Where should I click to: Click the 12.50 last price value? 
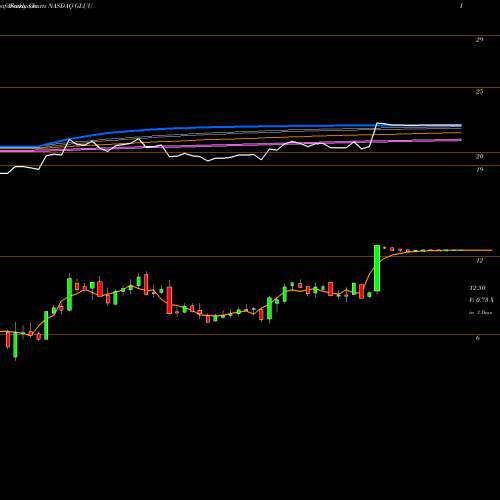click(477, 288)
